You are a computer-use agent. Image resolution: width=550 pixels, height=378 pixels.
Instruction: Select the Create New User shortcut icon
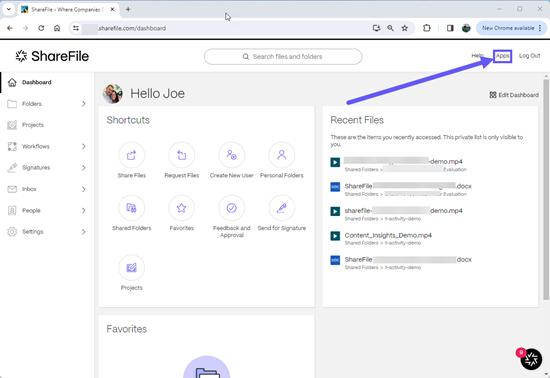(x=232, y=155)
